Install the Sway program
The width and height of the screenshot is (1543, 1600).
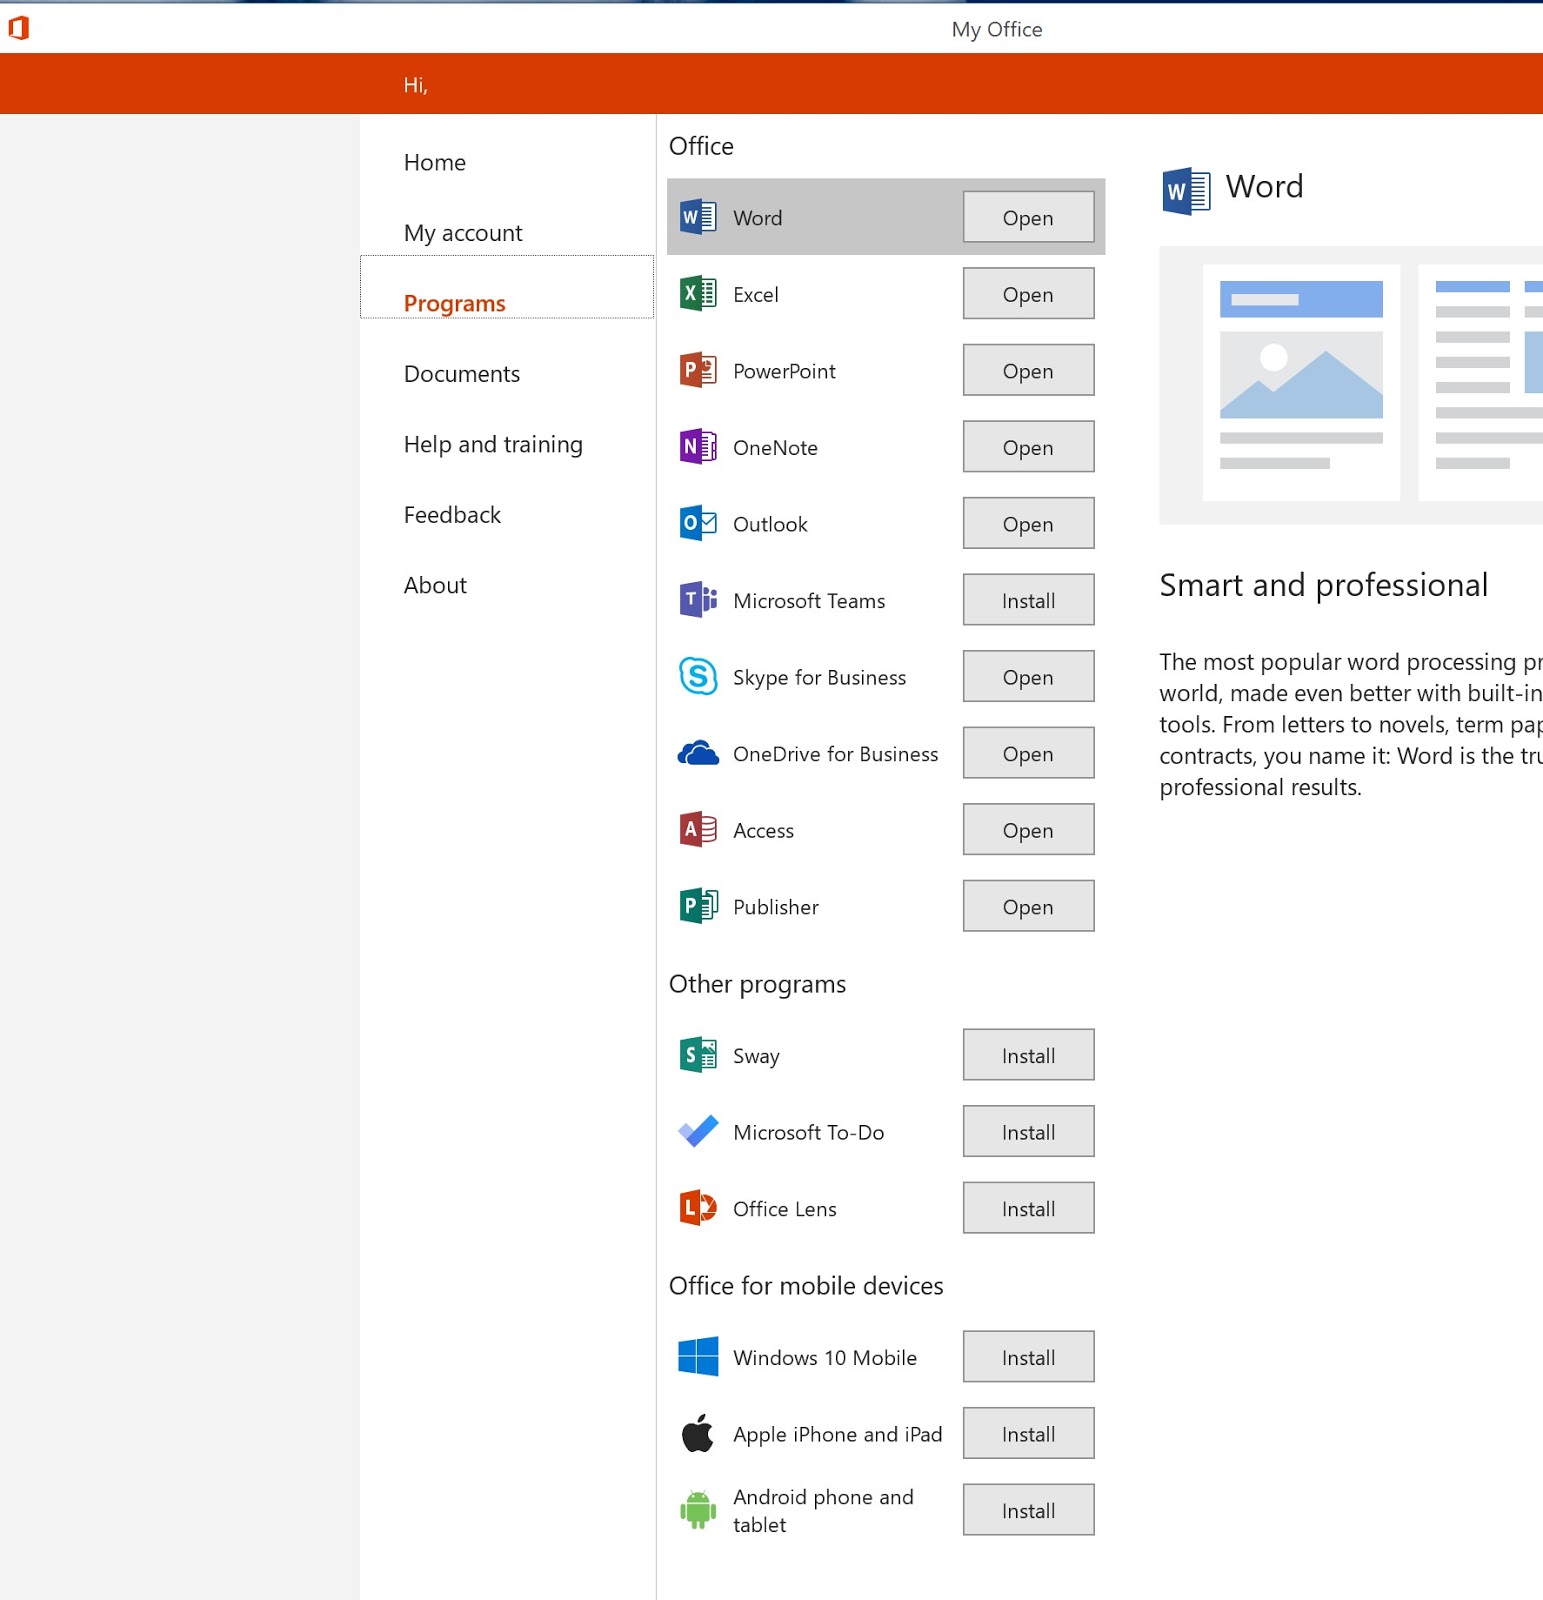(x=1028, y=1055)
